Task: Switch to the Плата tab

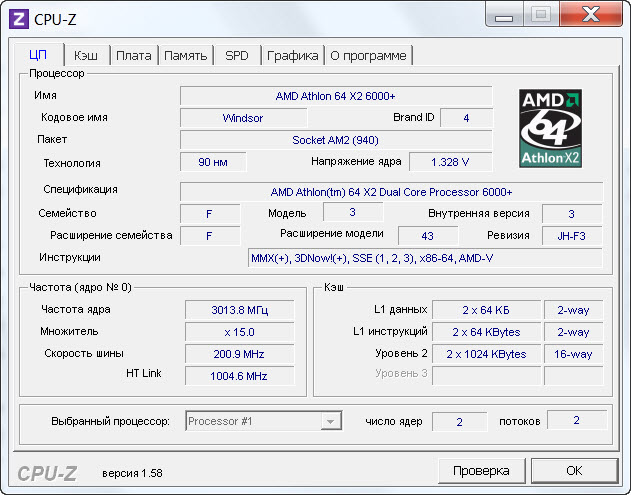Action: tap(133, 56)
